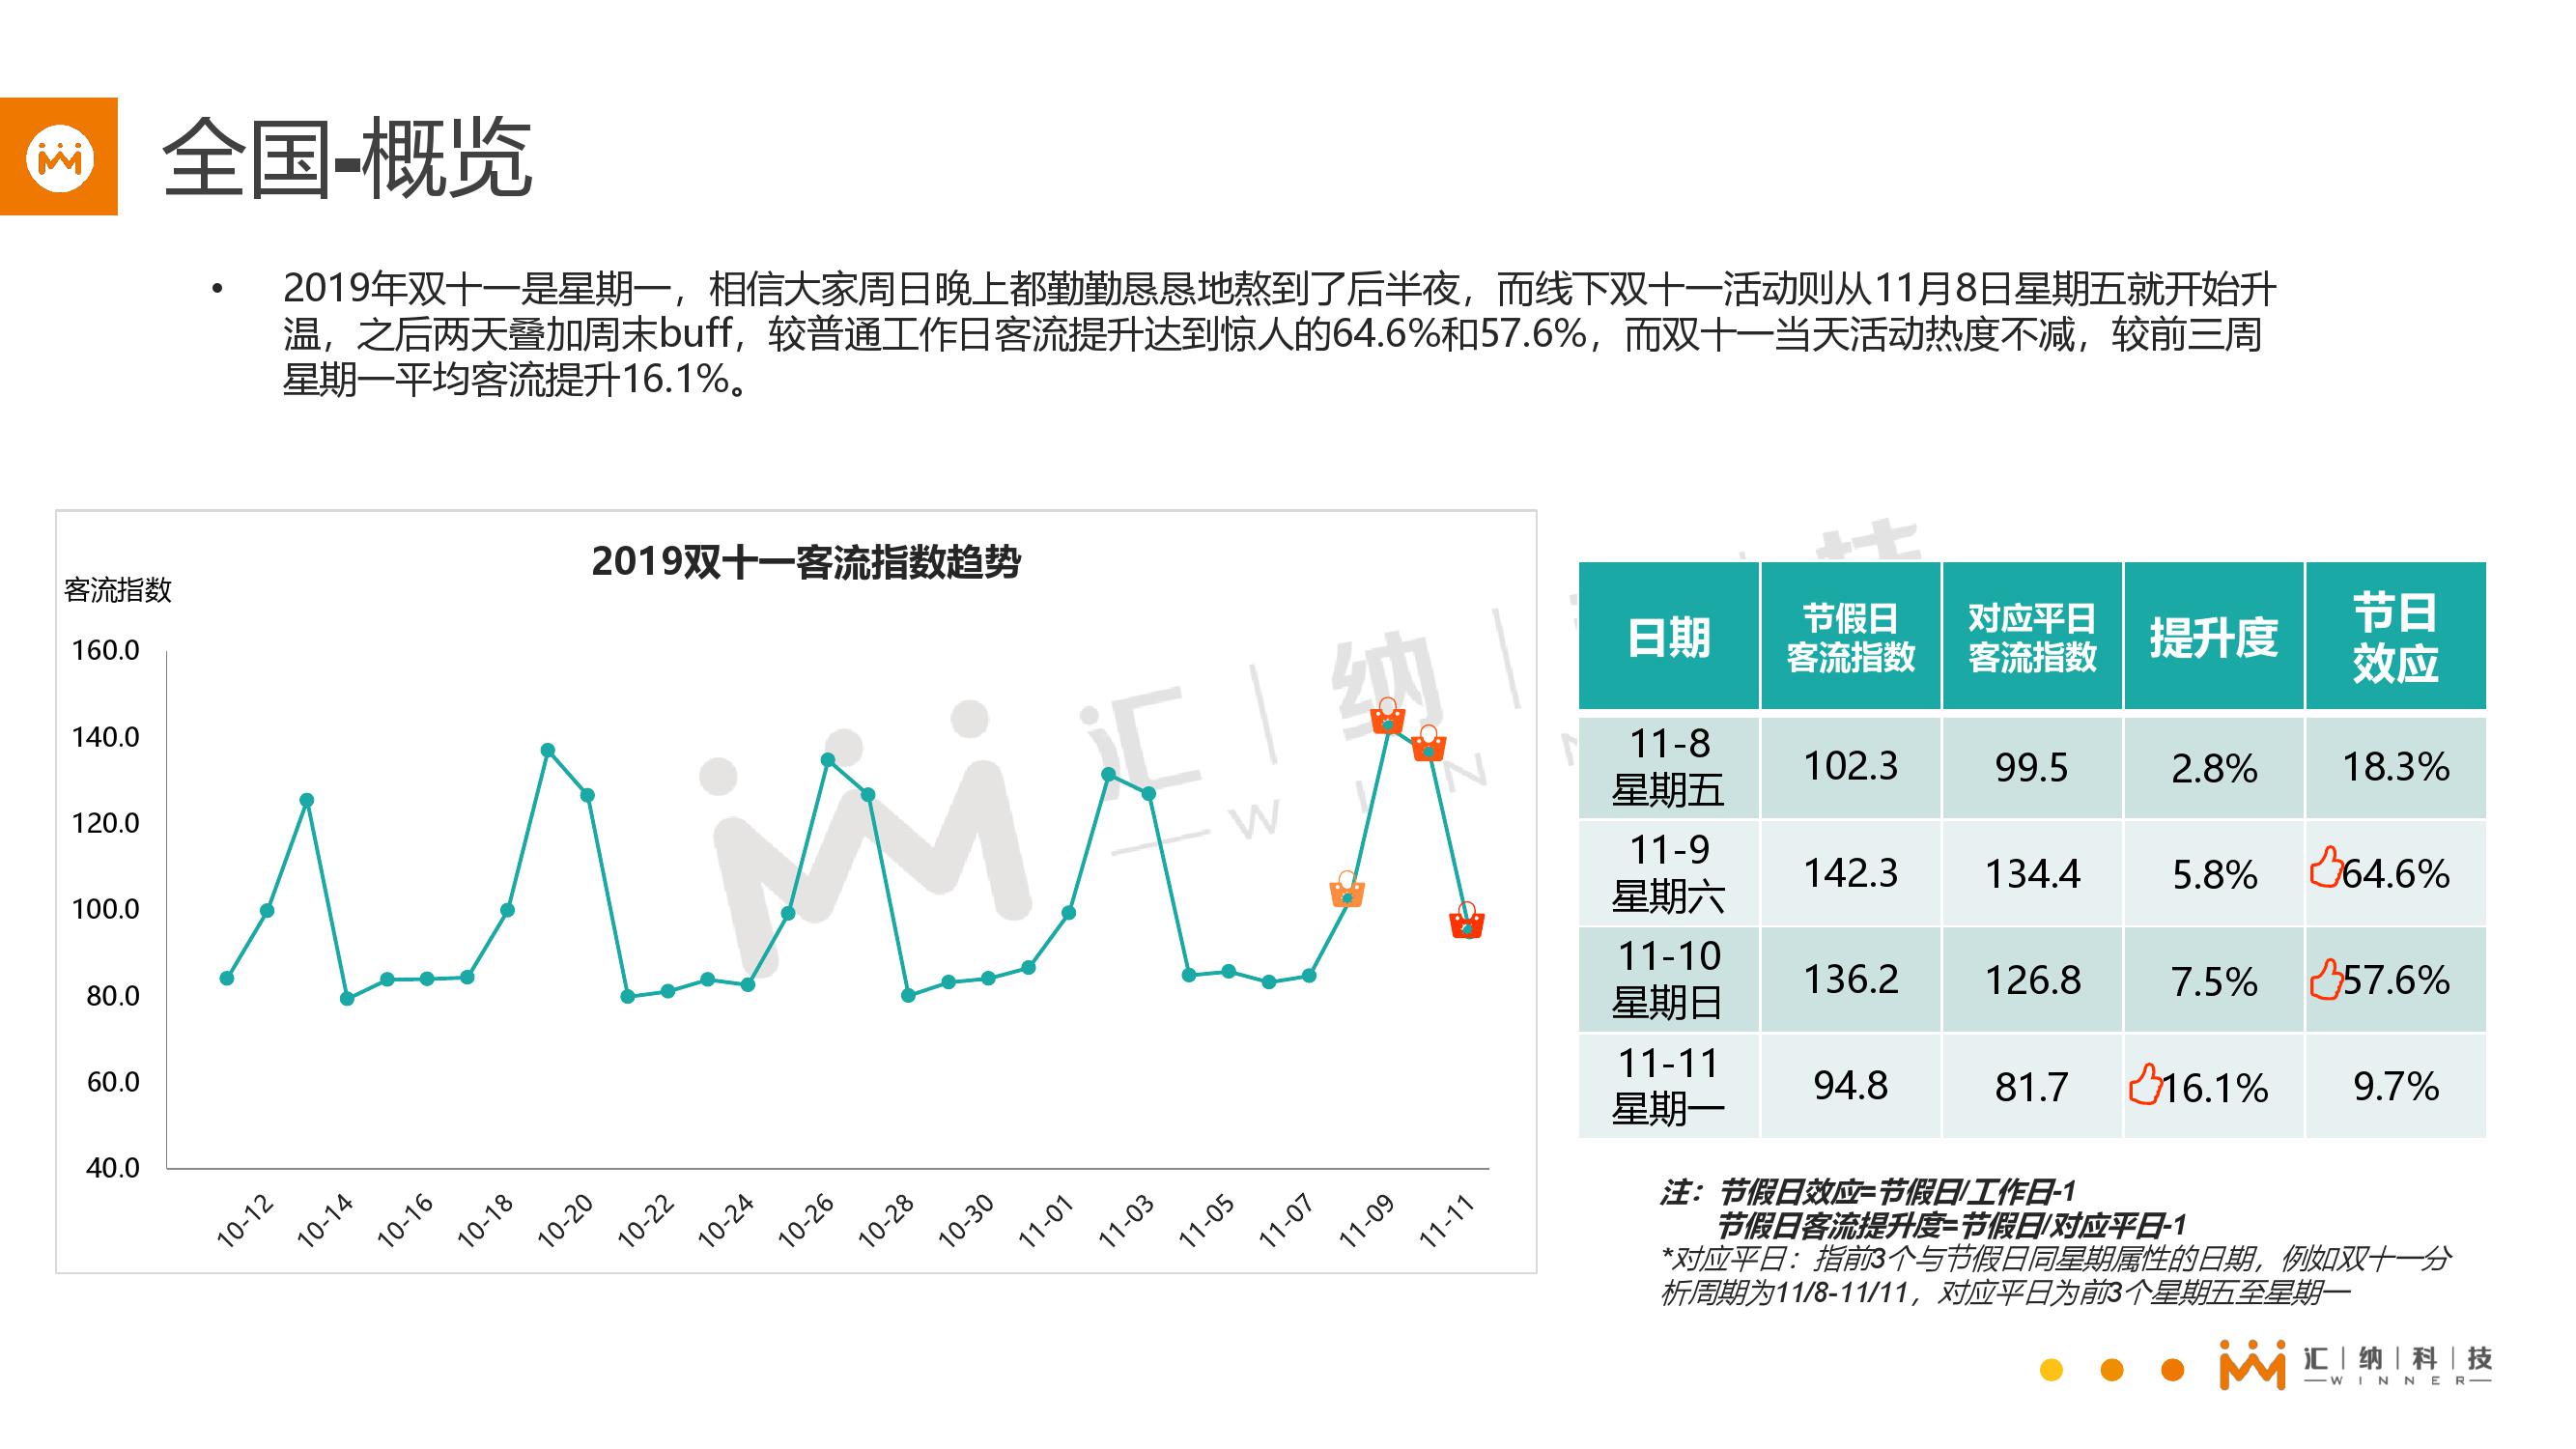Screen dimensions: 2576x1449
Task: Click the Winner logo at bottom right
Action: (x=2252, y=1365)
